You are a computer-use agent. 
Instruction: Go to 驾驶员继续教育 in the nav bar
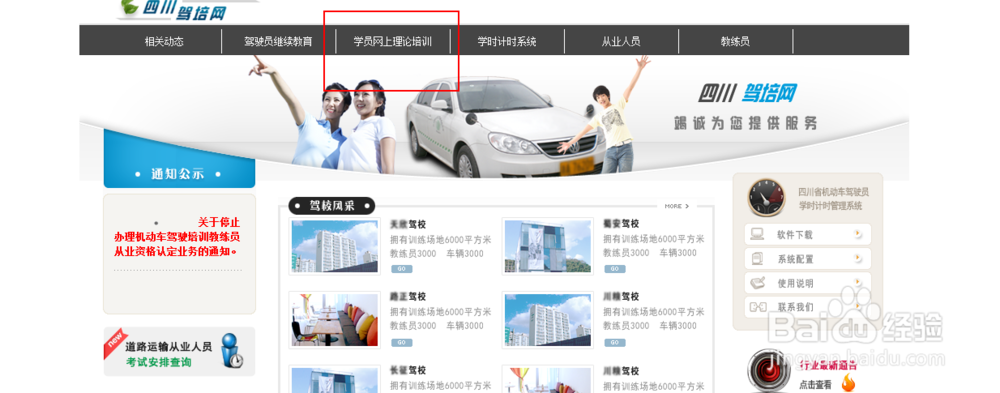tap(278, 41)
